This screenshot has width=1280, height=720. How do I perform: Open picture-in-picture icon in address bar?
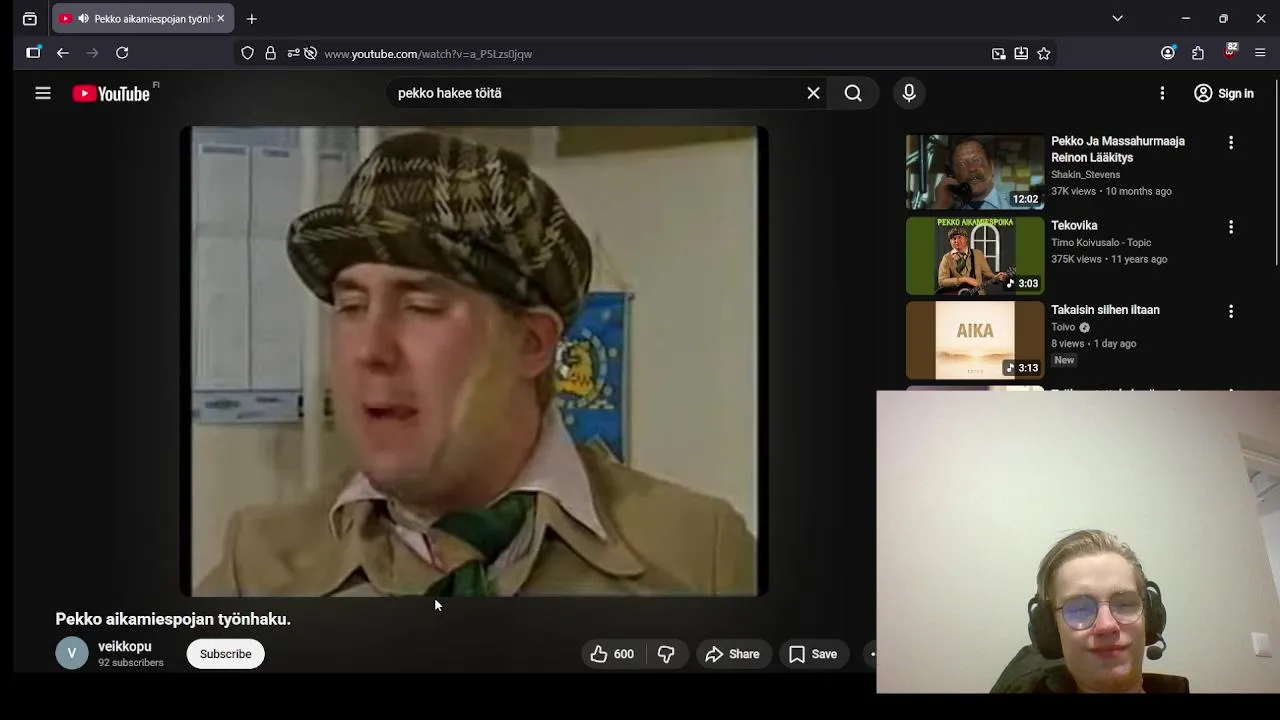998,54
